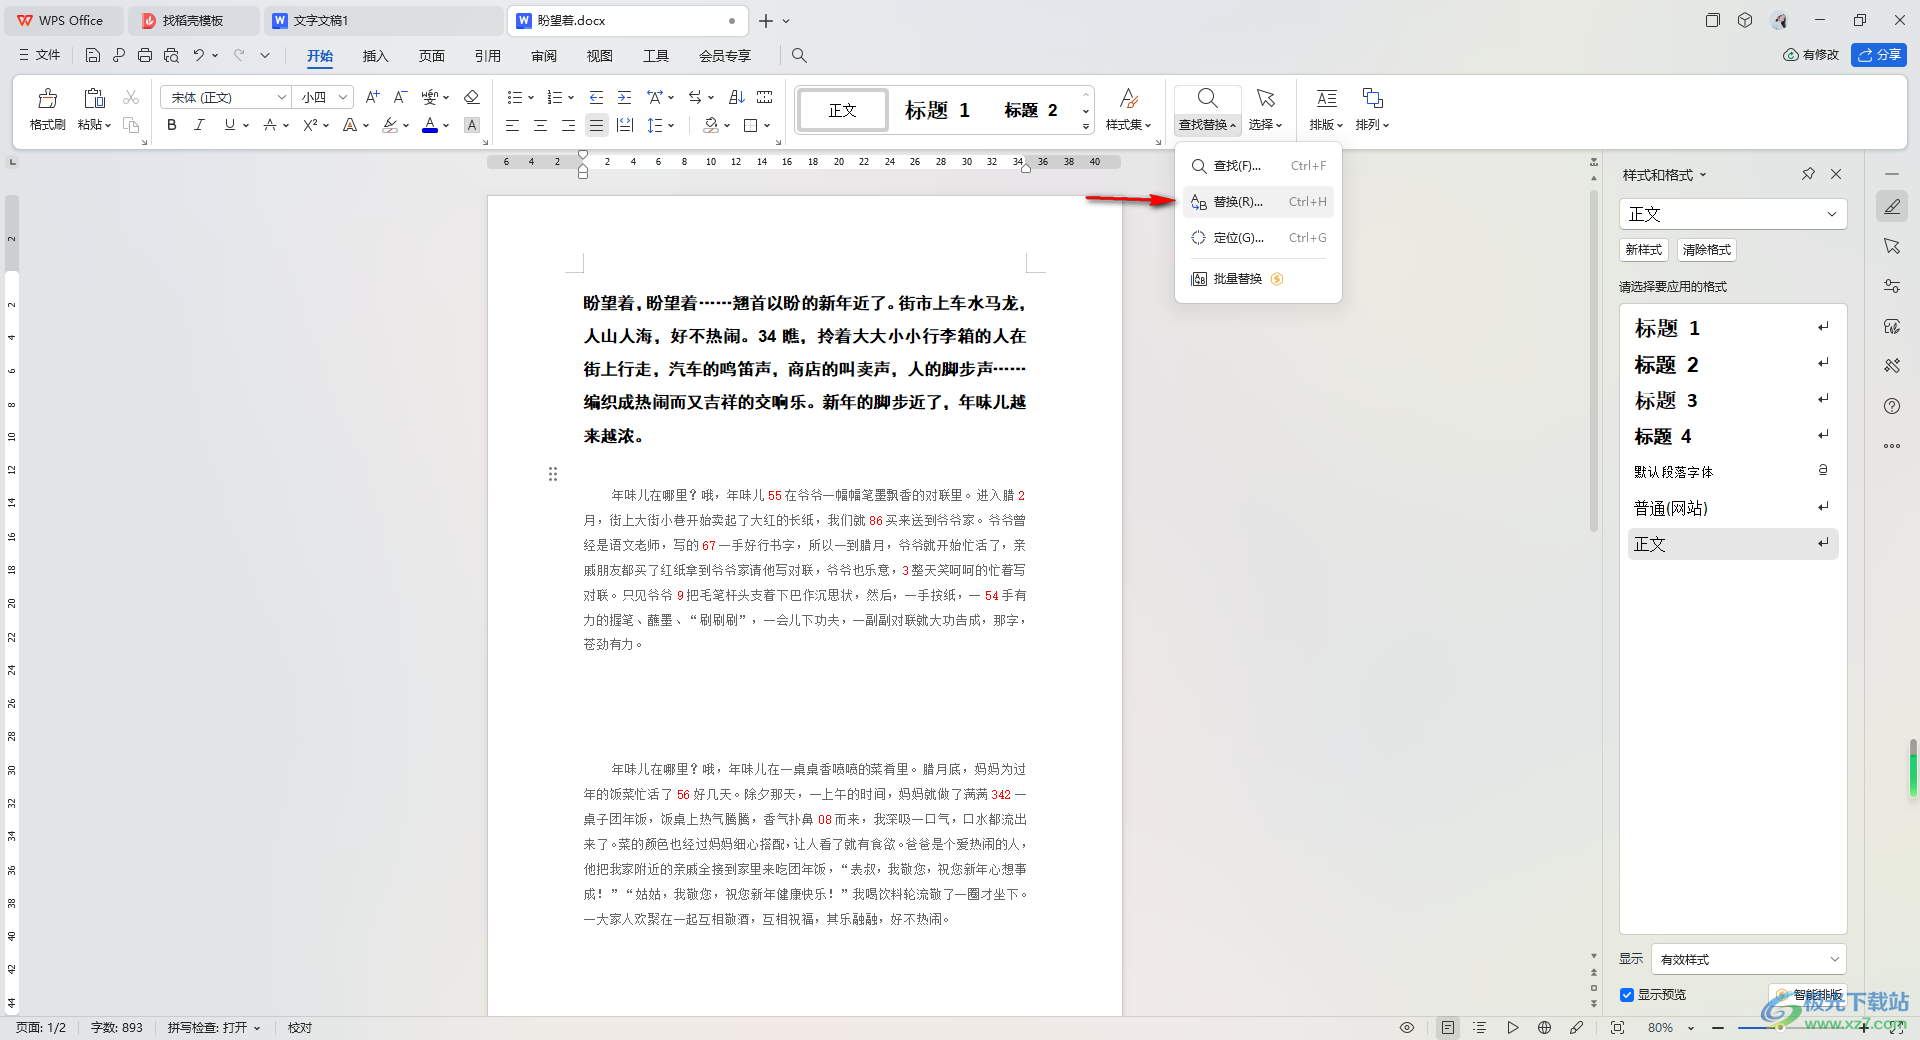Click the Format Painter (格式刷) icon

47,98
